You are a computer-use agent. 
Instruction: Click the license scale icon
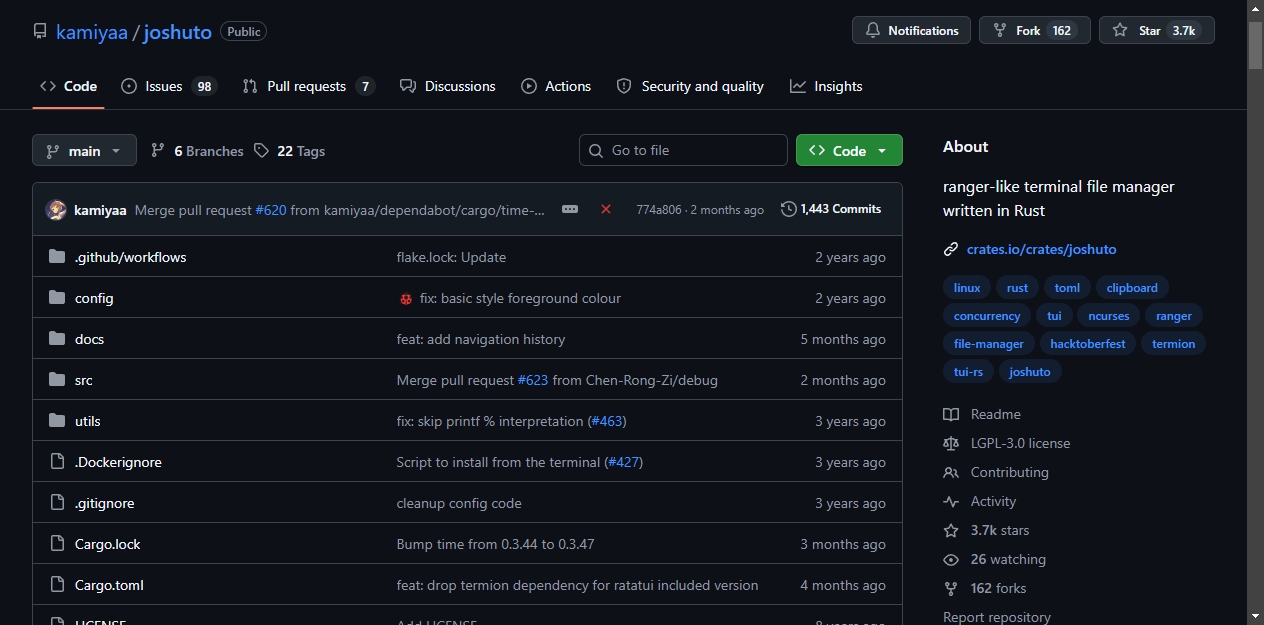tap(951, 443)
